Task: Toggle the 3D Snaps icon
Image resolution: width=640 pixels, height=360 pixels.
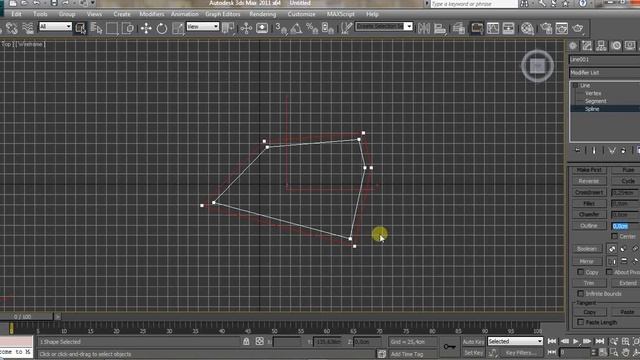Action: click(x=281, y=28)
